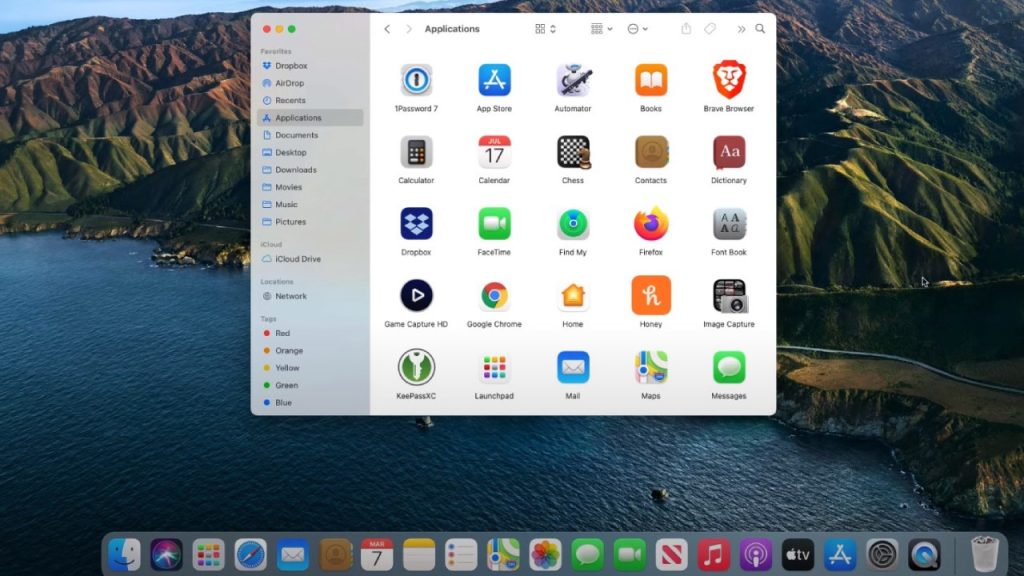Select the Contacts app in Finder window
The width and height of the screenshot is (1024, 576).
tap(651, 152)
